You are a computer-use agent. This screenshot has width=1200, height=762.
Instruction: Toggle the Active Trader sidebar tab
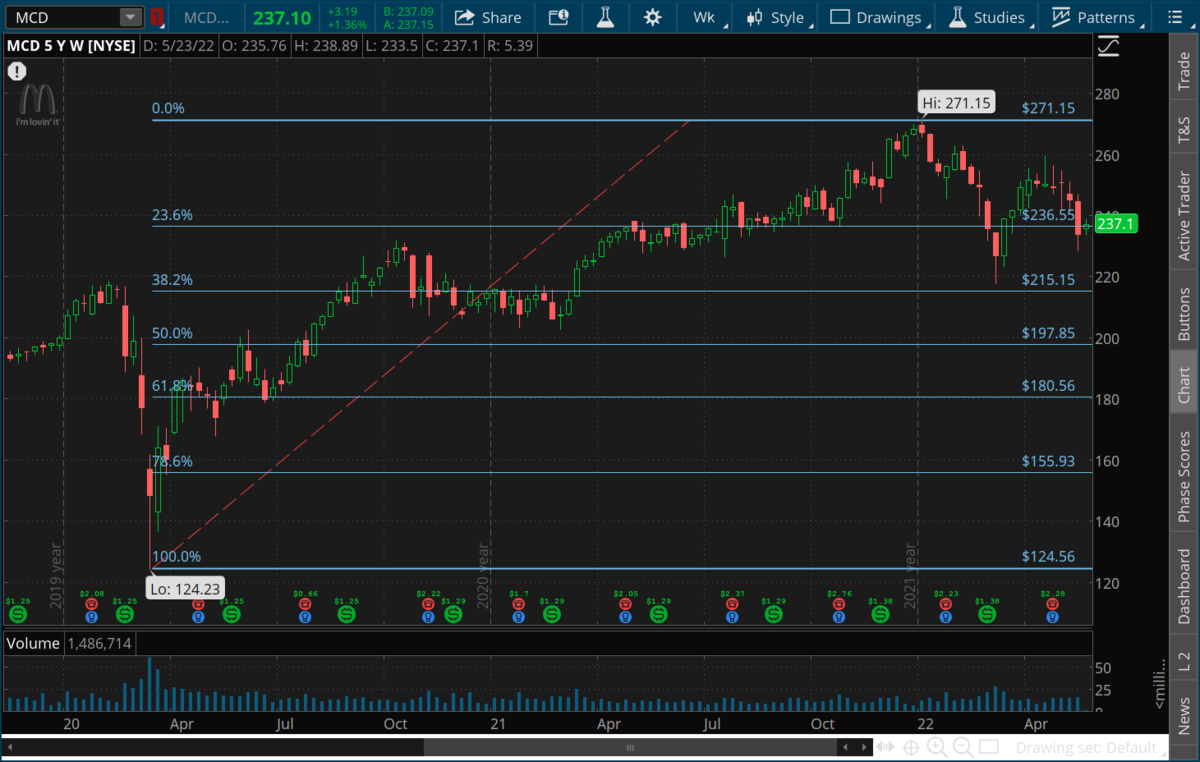click(1184, 217)
